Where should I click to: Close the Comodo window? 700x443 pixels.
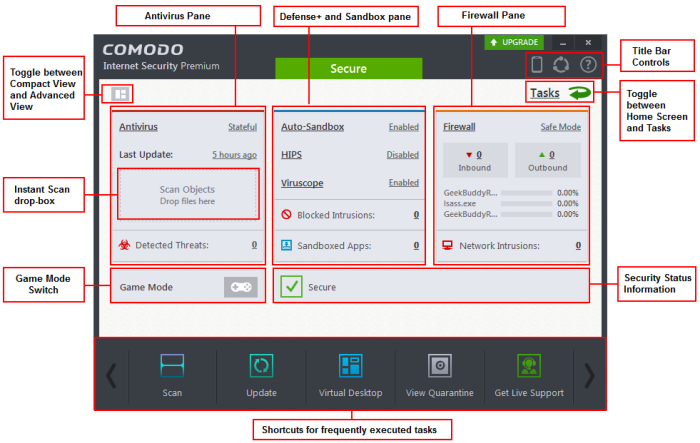click(x=588, y=42)
